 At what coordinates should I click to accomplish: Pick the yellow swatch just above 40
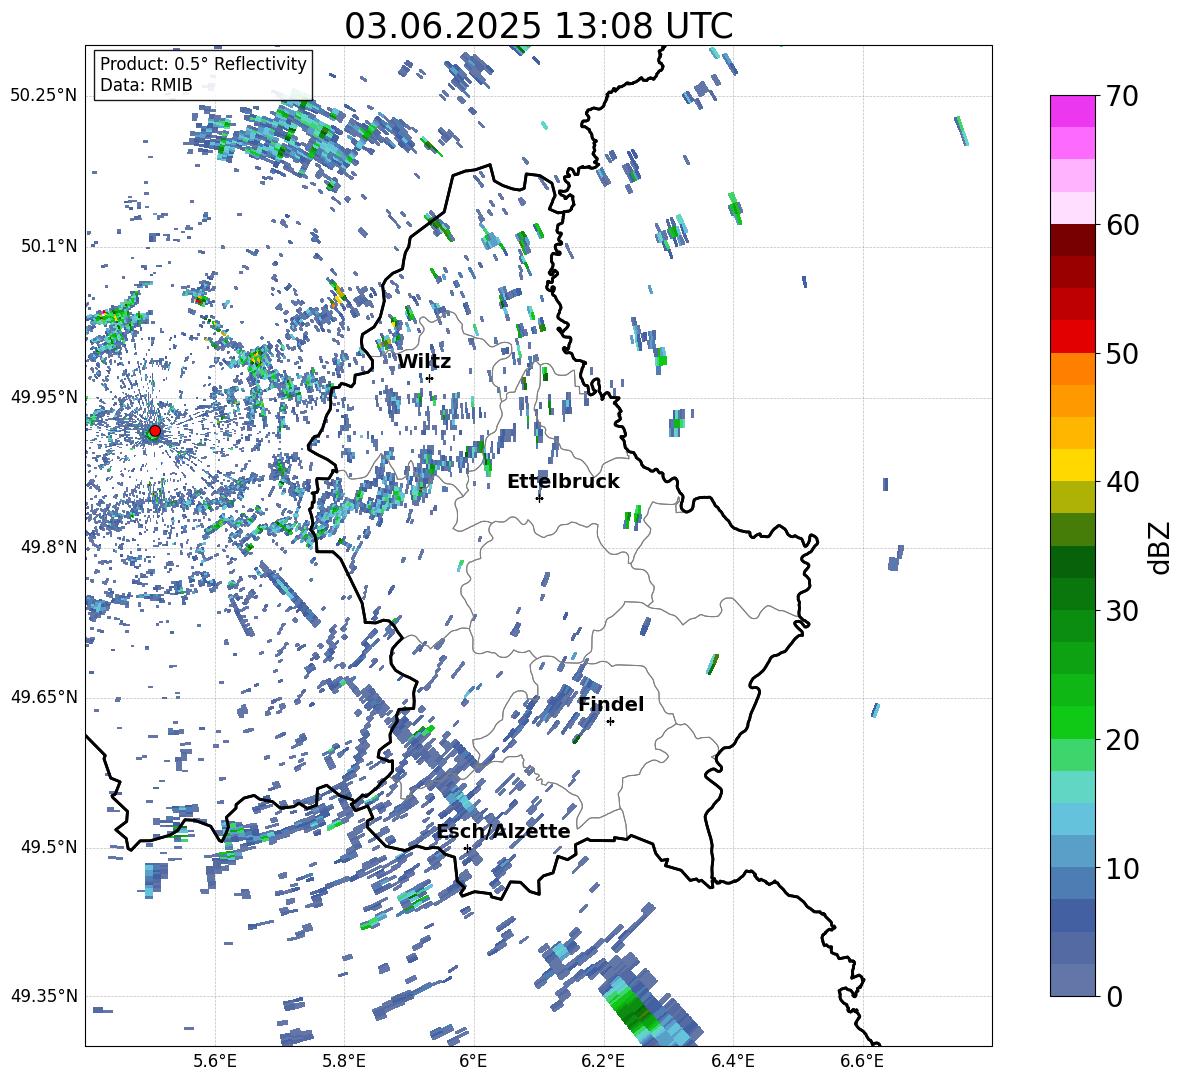click(x=1073, y=465)
